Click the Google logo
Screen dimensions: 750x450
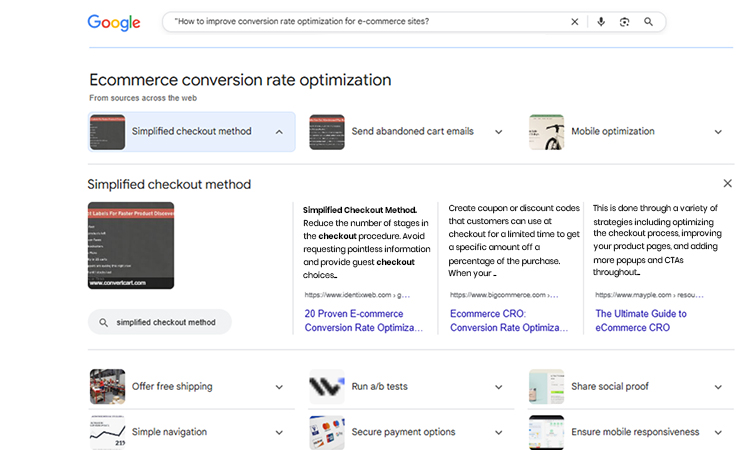114,22
